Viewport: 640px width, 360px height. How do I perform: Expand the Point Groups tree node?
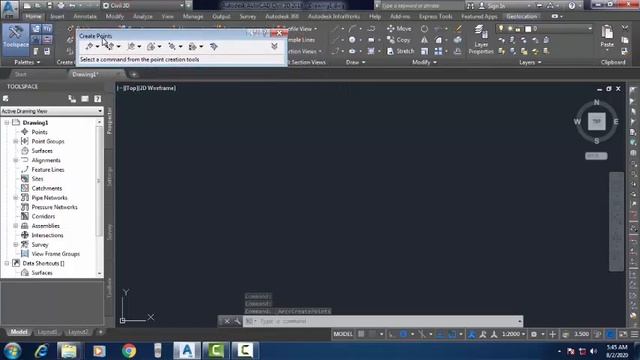16,141
